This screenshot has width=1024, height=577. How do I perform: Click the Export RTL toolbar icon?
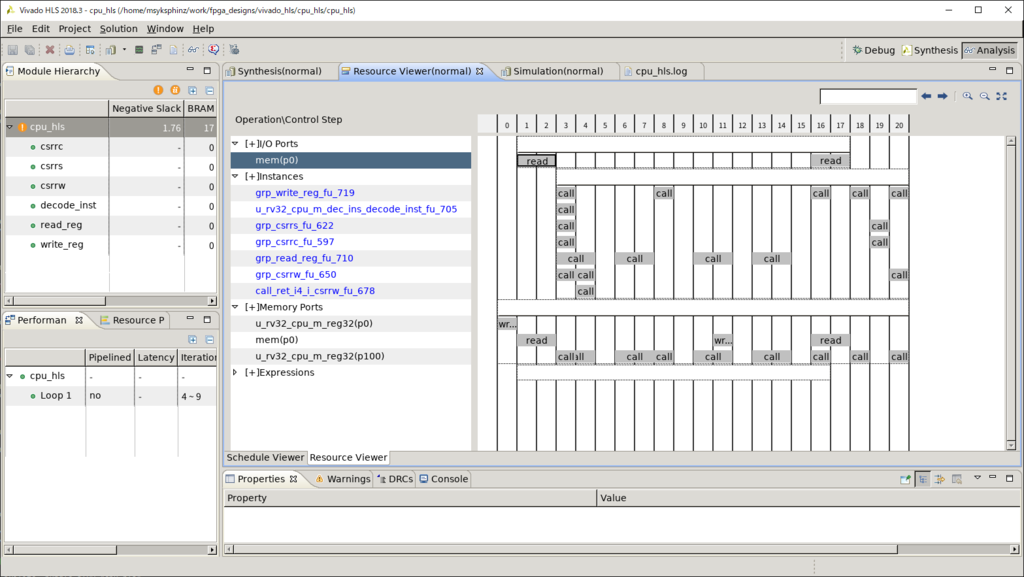pyautogui.click(x=156, y=50)
